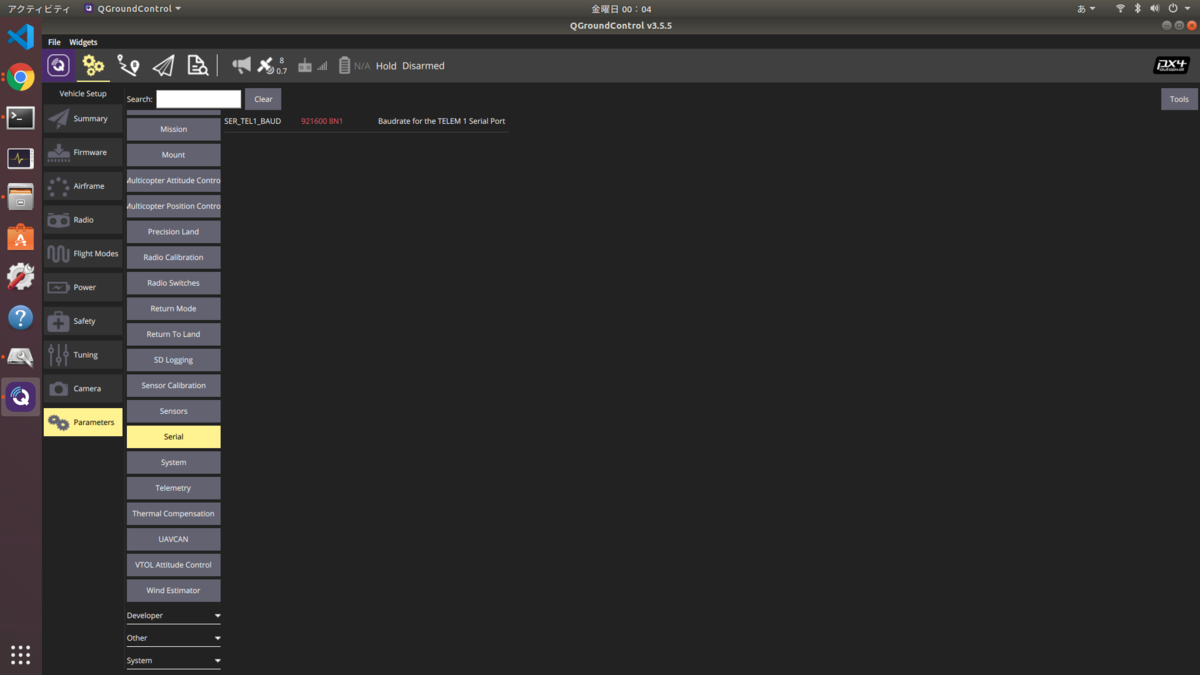
Task: Show applications grid in the dock
Action: tap(20, 654)
